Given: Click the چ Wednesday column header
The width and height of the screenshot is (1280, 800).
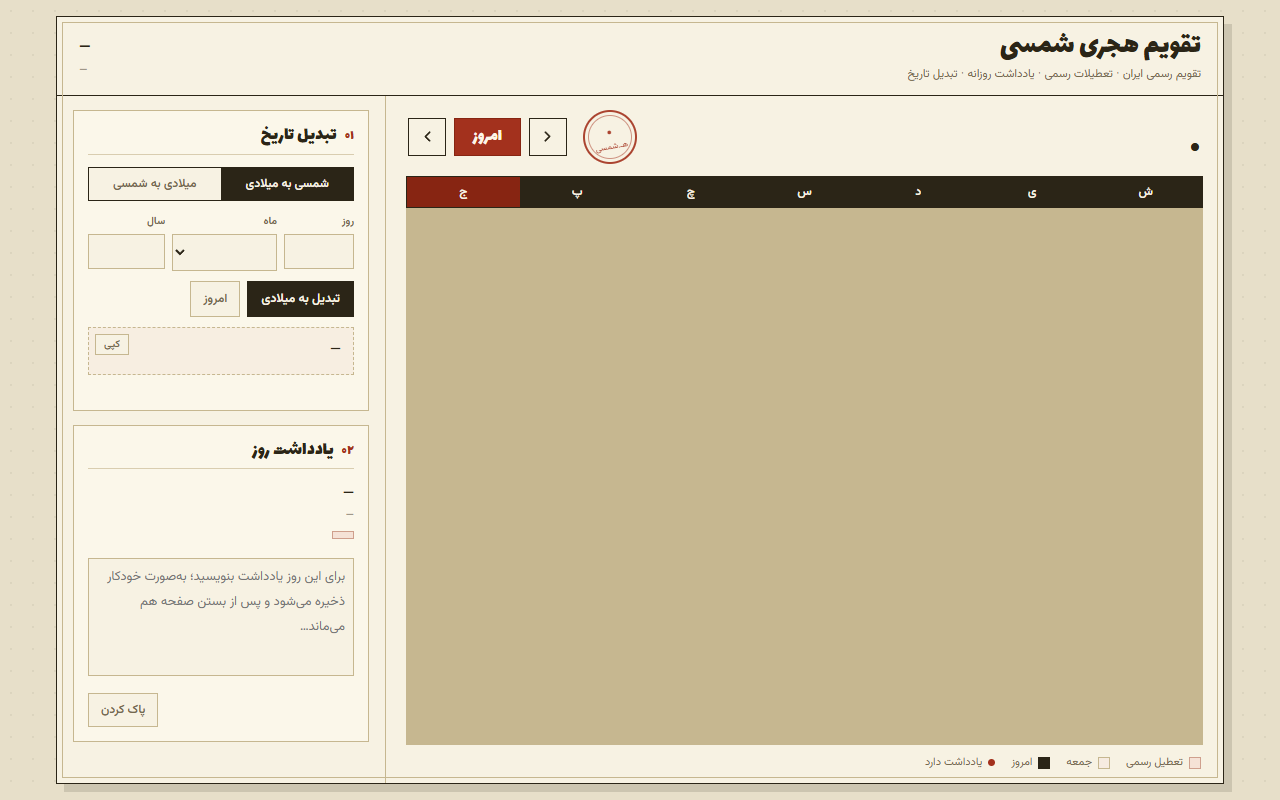Looking at the screenshot, I should pos(690,192).
